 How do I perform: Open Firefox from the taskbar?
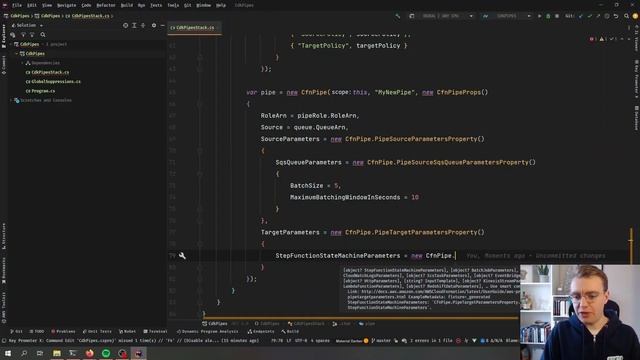(x=89, y=353)
